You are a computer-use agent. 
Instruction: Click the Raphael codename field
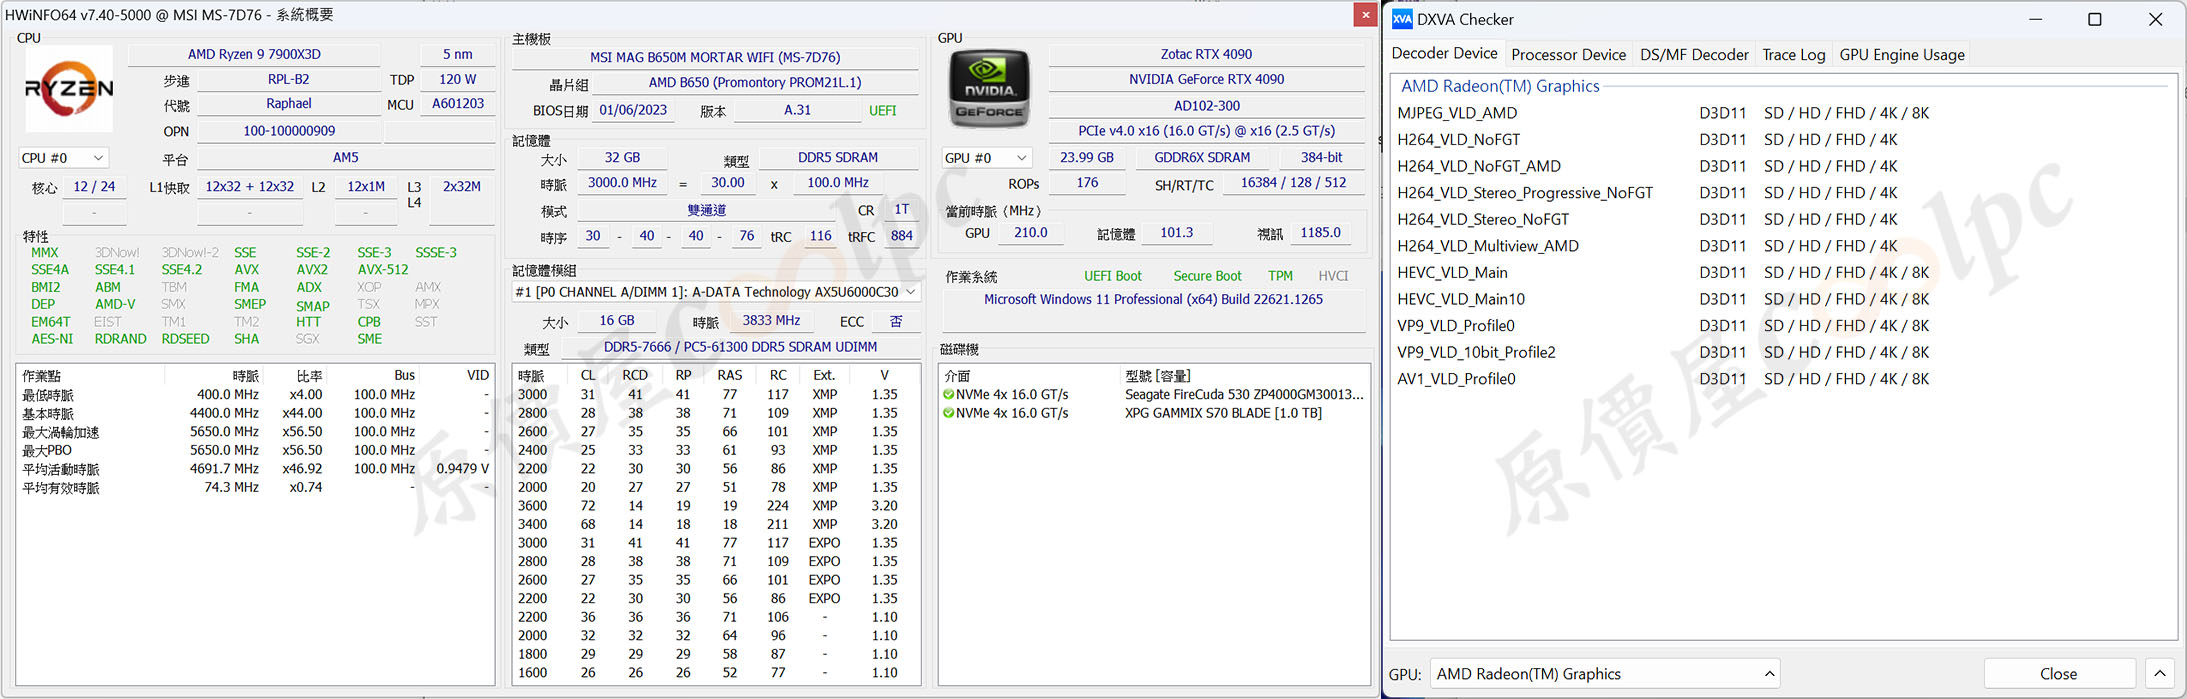288,104
